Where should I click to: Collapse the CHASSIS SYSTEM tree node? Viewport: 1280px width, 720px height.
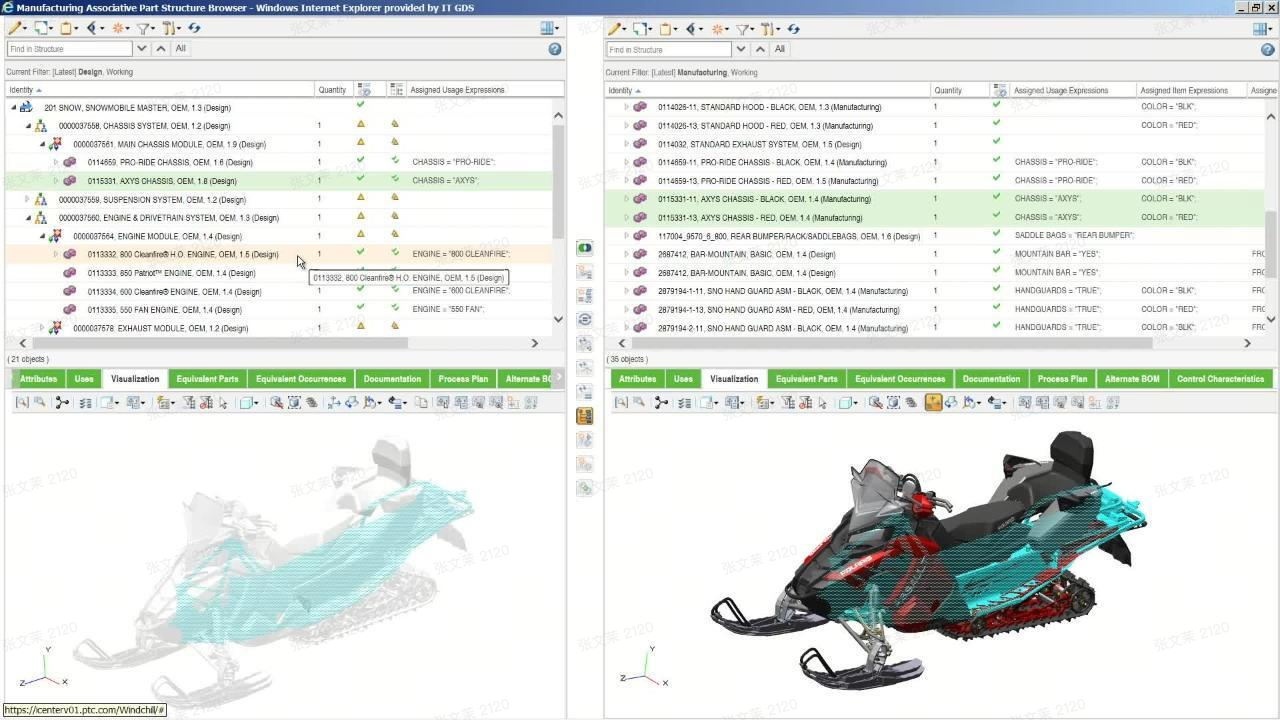pyautogui.click(x=28, y=126)
